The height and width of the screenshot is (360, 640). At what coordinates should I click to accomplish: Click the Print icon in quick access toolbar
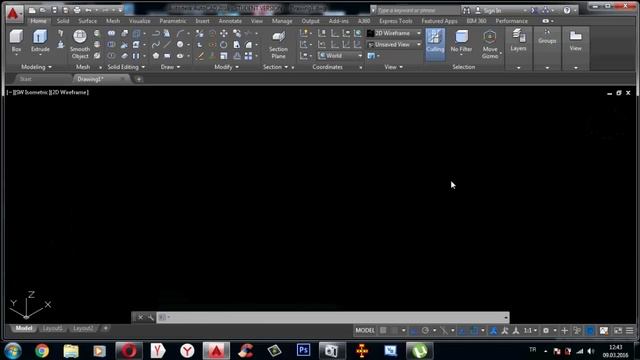pyautogui.click(x=77, y=10)
